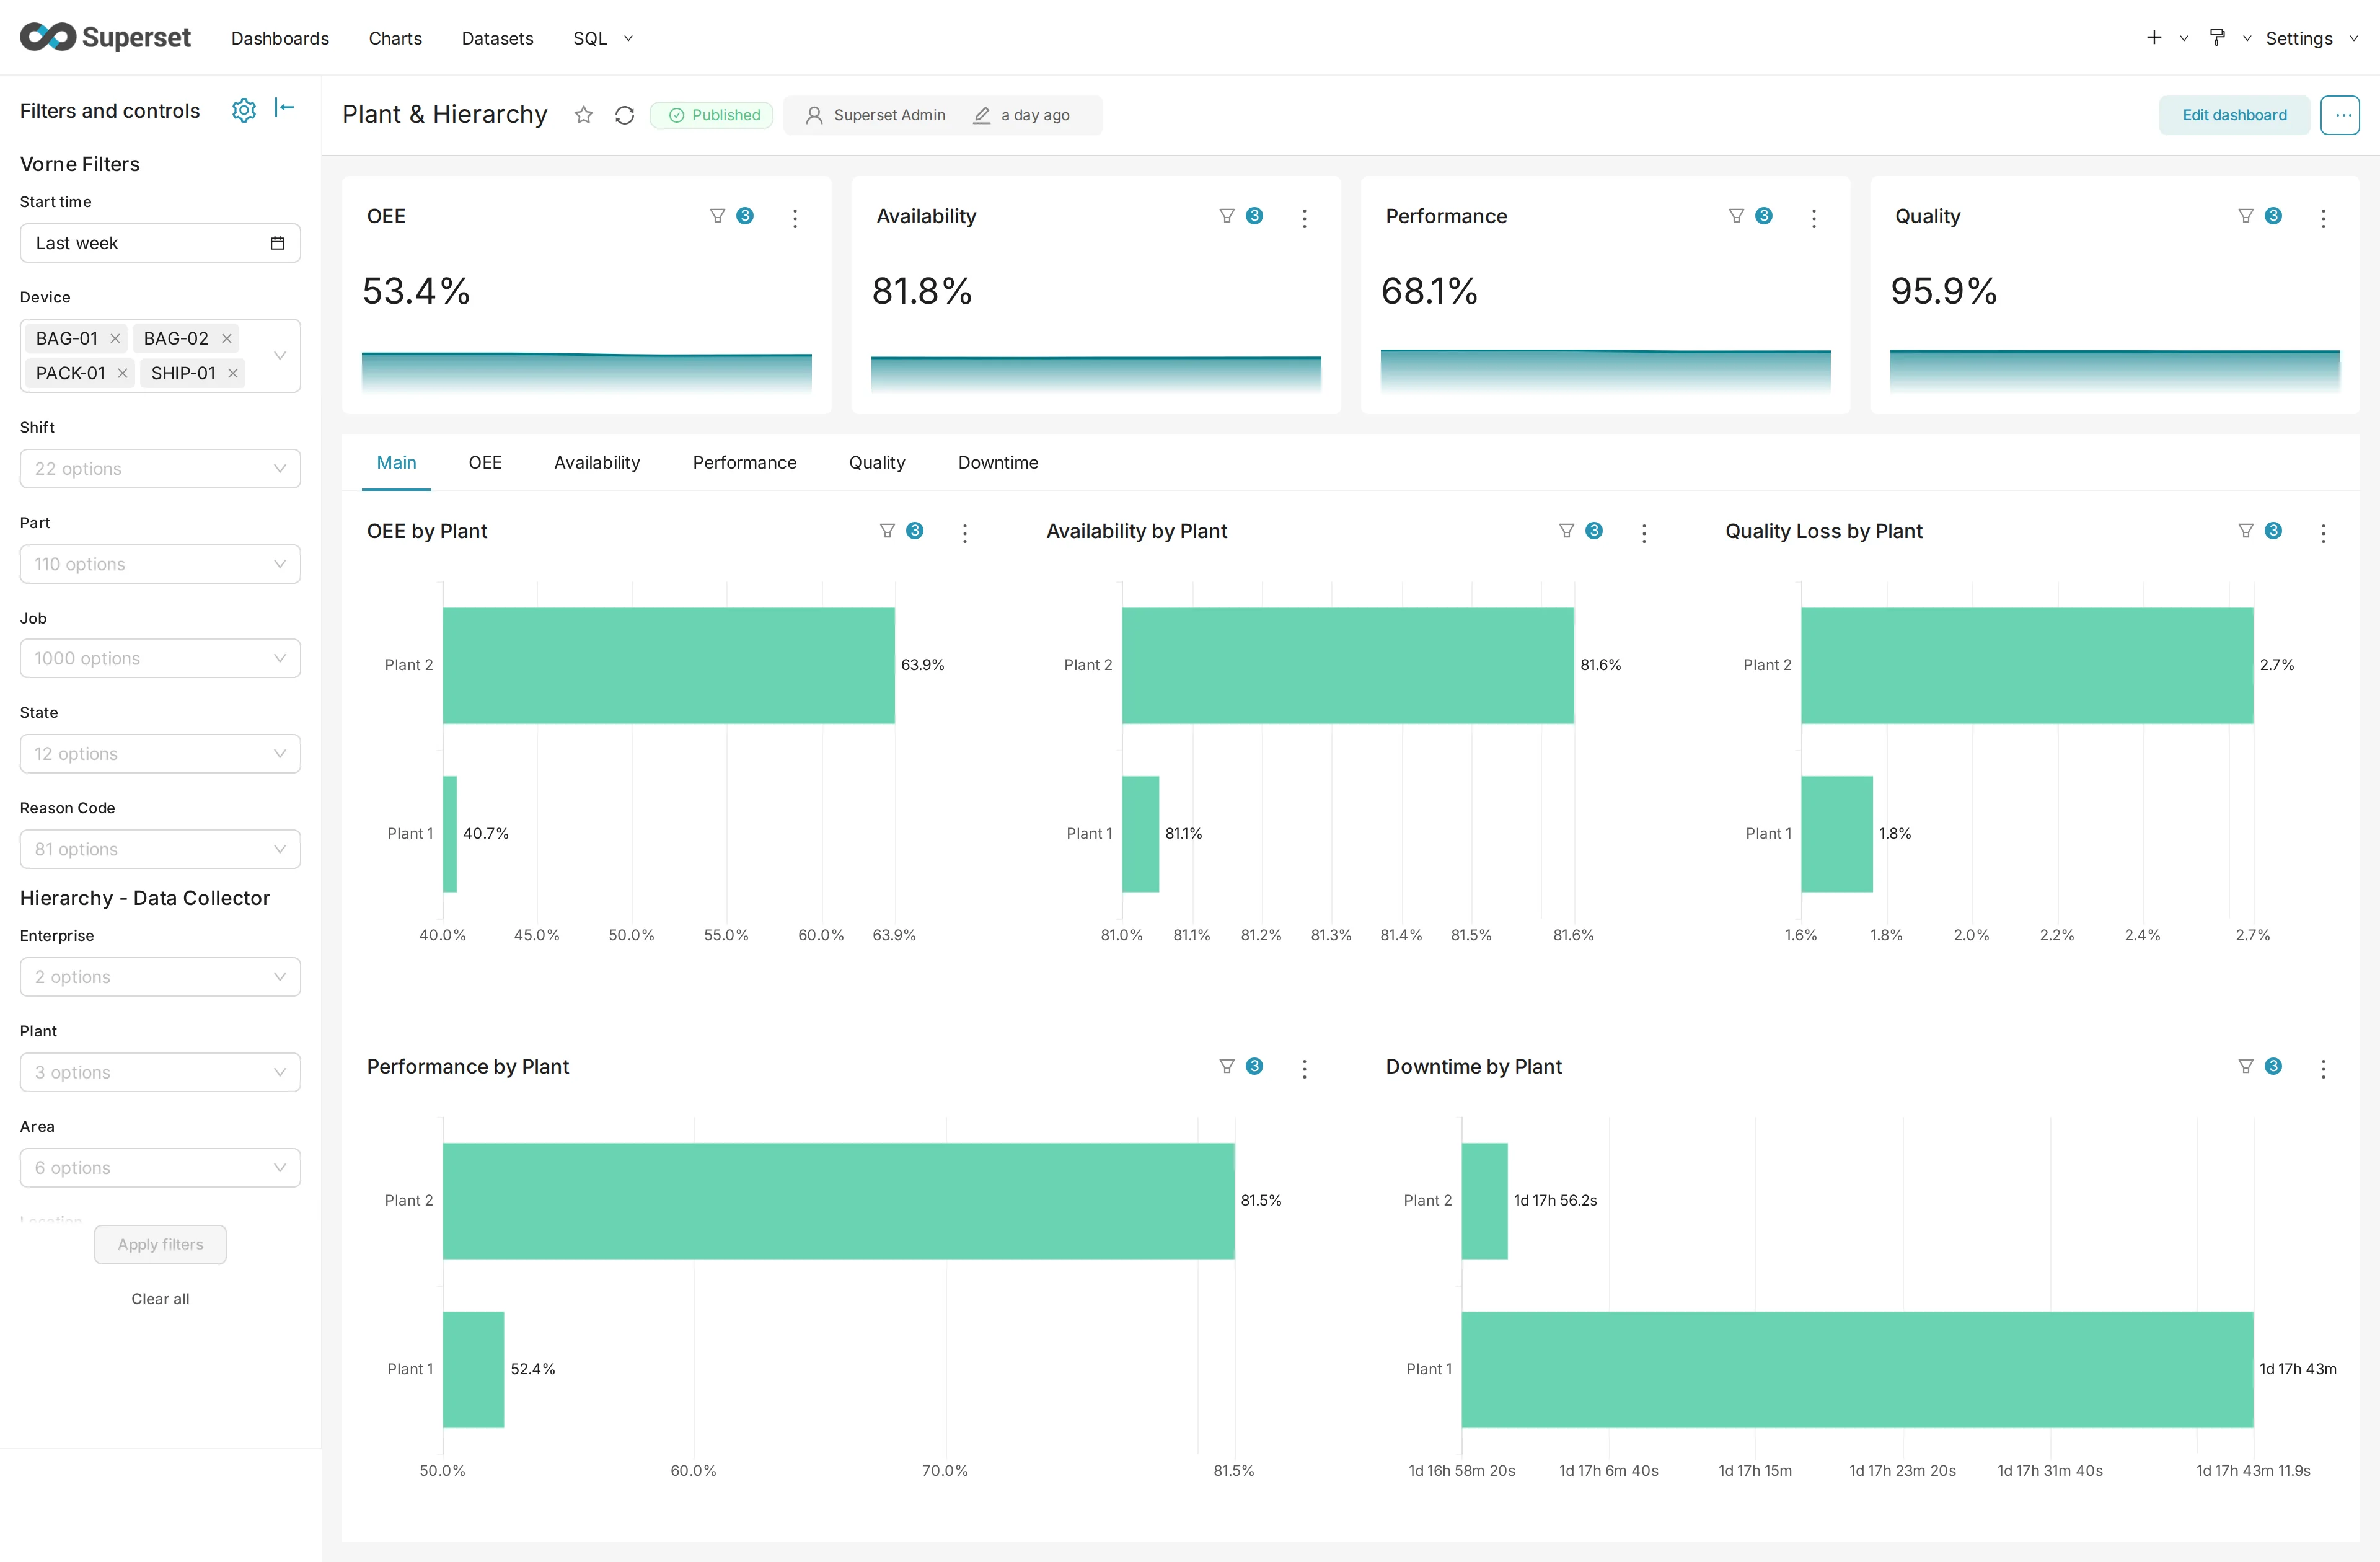Show applied filters on OEE card
This screenshot has height=1562, width=2380.
tap(731, 216)
